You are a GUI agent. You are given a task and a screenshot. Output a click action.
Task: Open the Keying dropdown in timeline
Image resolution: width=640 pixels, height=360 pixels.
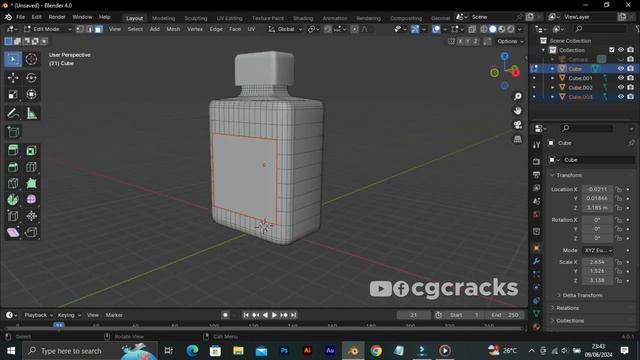[x=69, y=315]
